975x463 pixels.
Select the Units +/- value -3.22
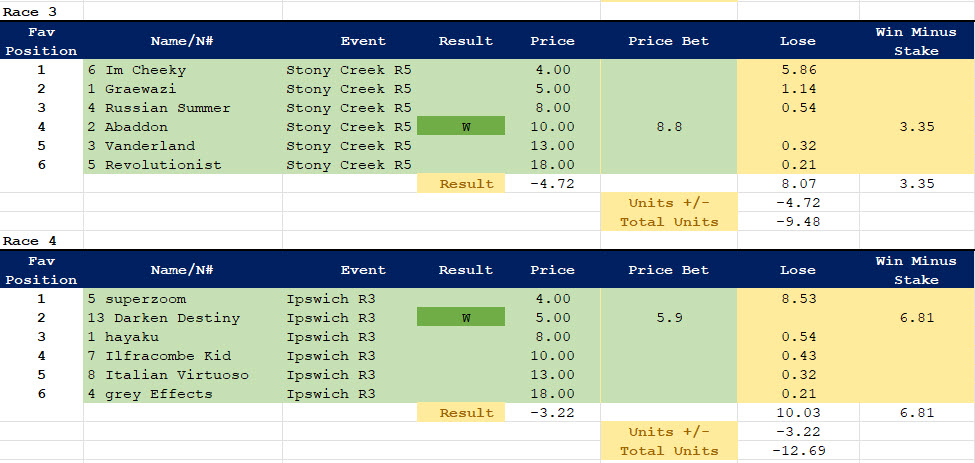797,432
